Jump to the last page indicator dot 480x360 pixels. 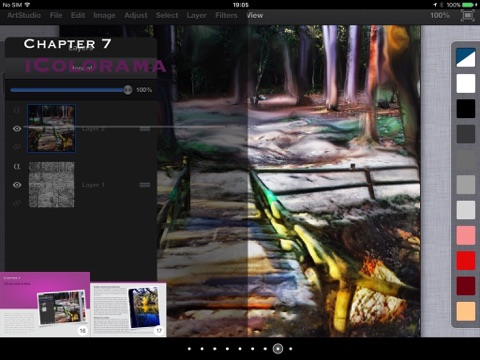click(x=291, y=349)
